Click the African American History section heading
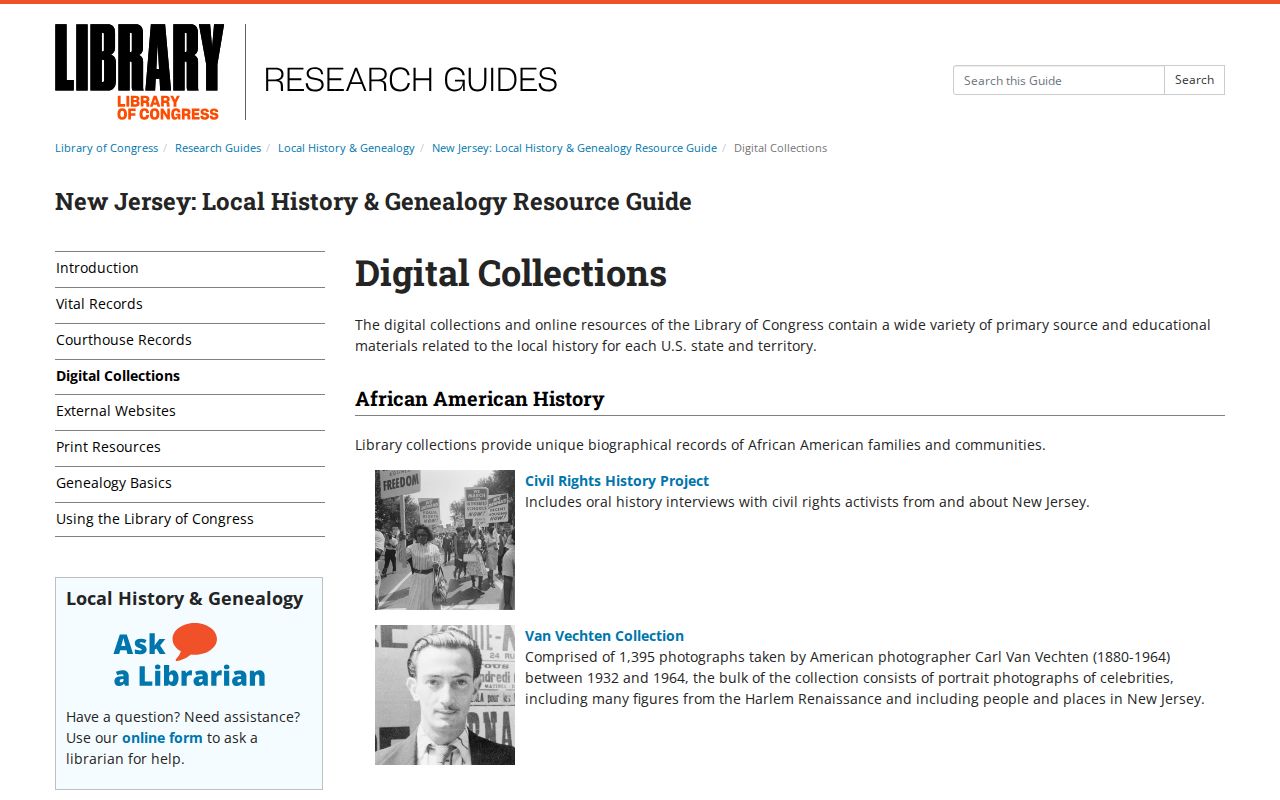This screenshot has height=800, width=1280. 480,399
